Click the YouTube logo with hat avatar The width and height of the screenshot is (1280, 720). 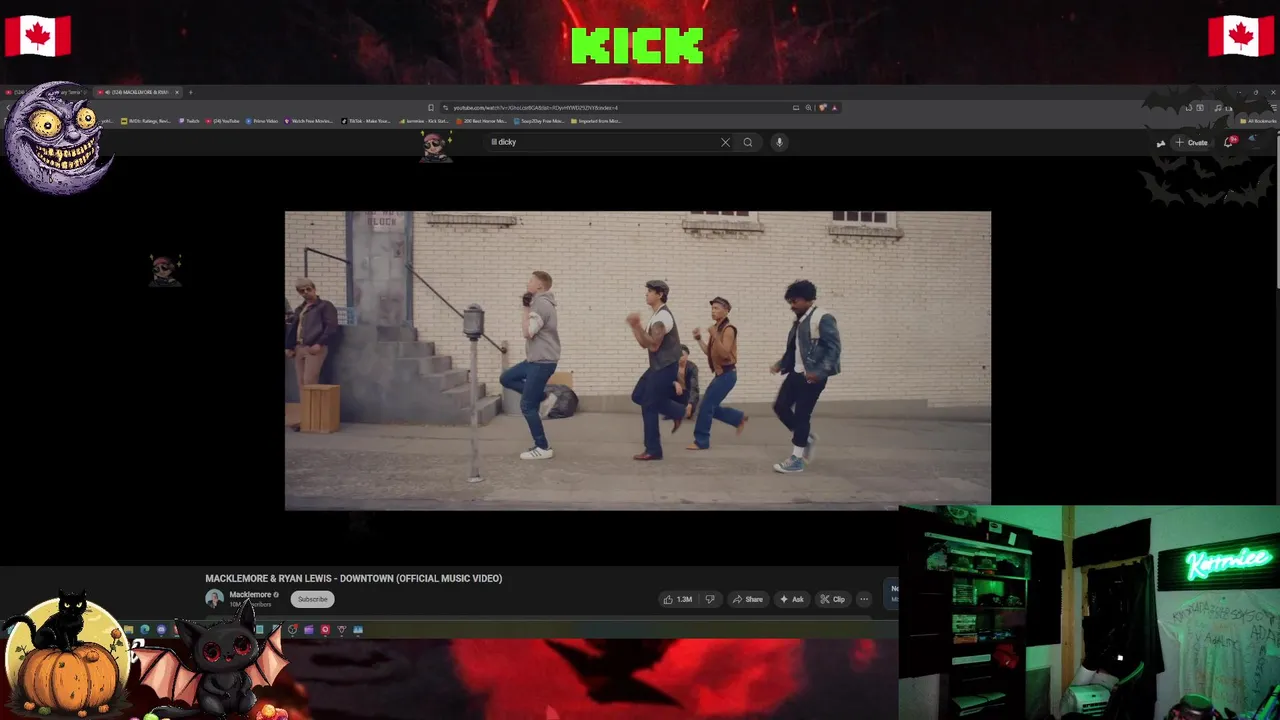point(435,145)
